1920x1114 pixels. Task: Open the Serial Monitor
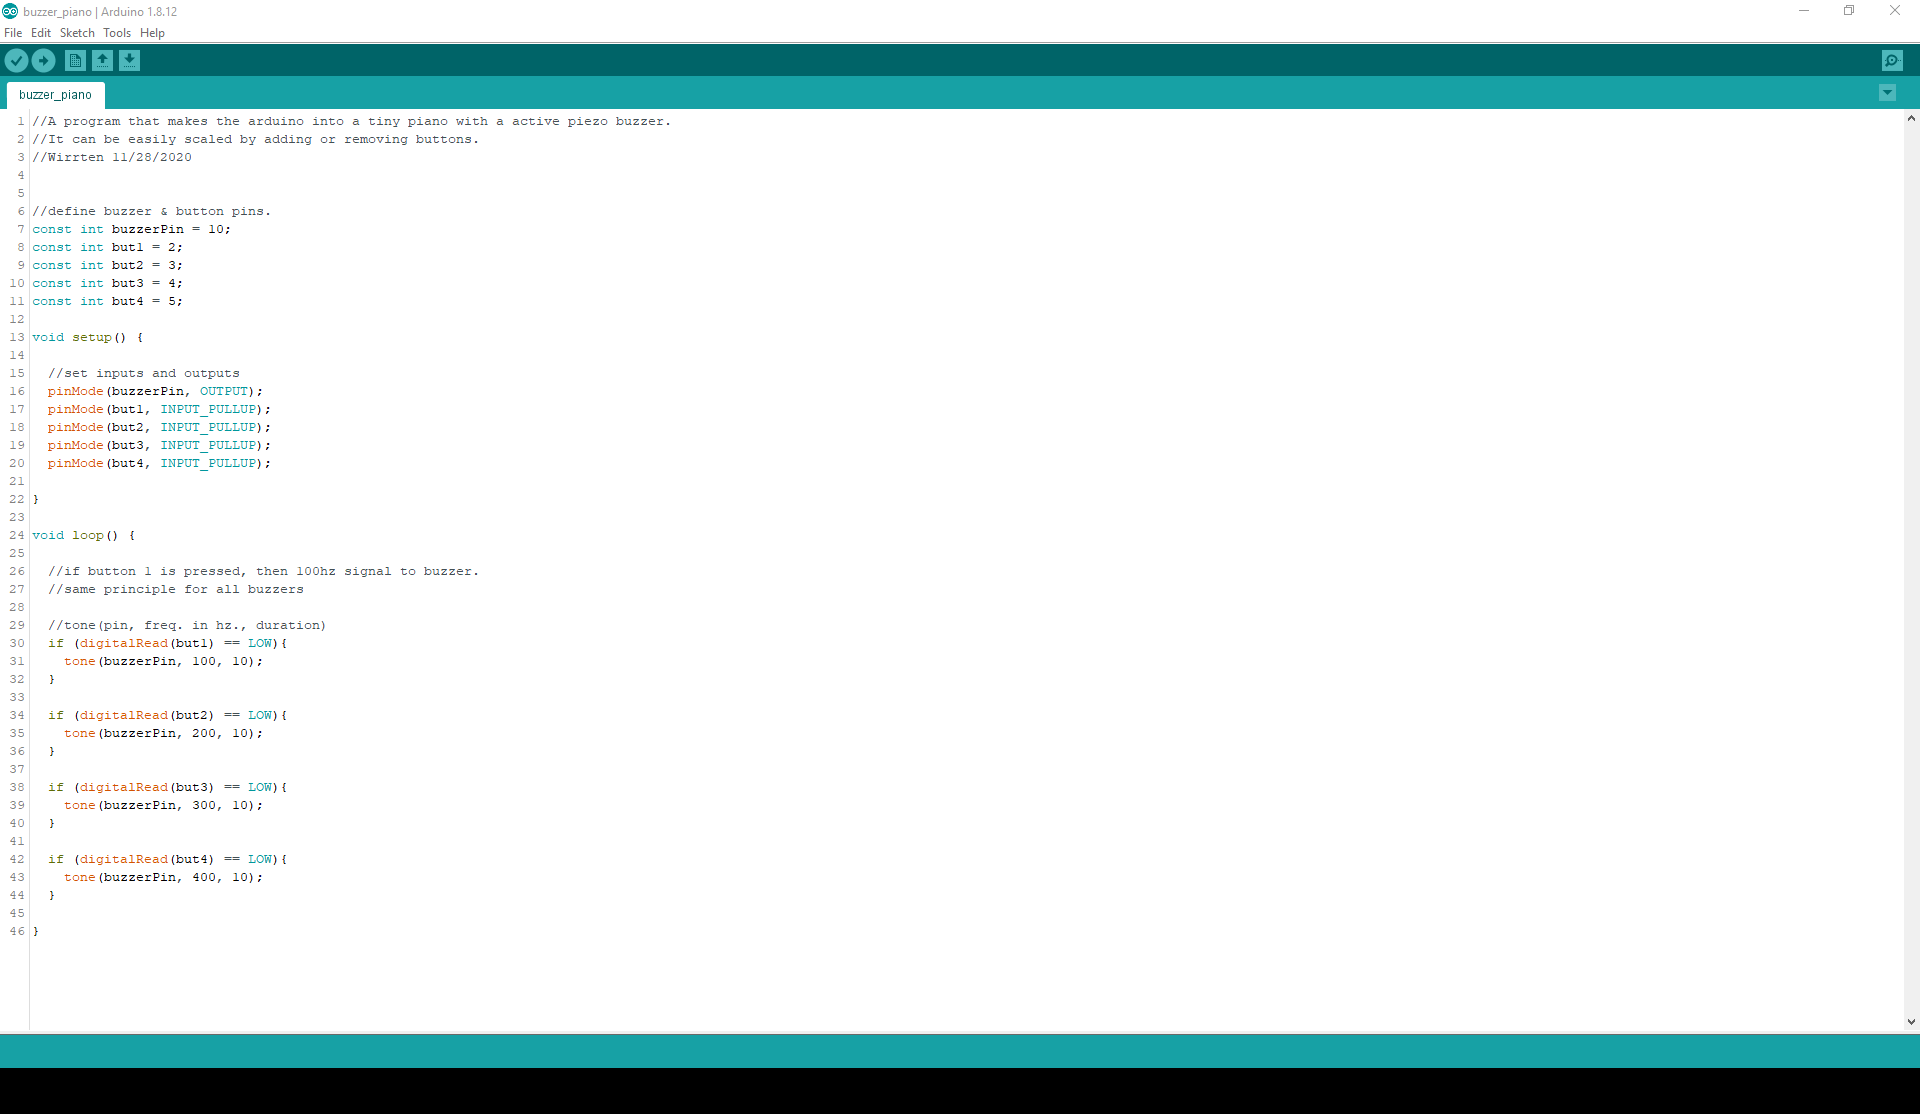(x=1892, y=61)
